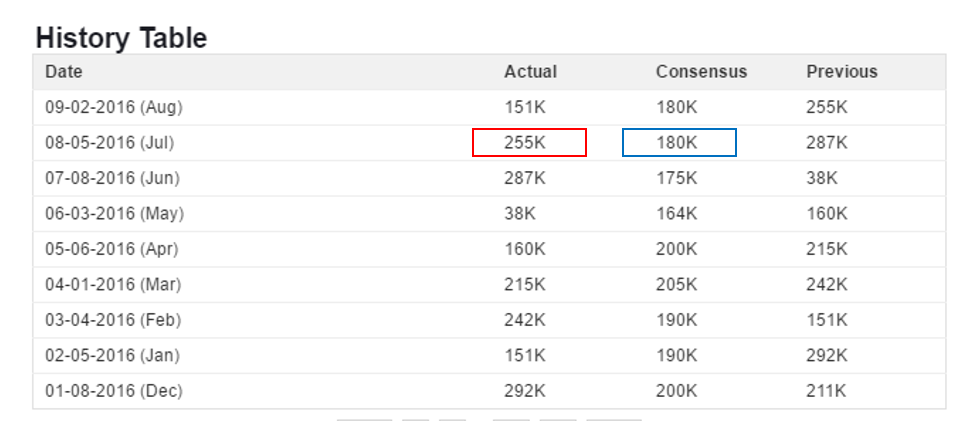Click the 08-05-2016 (Jul) date cell
The image size is (956, 421).
(x=110, y=143)
